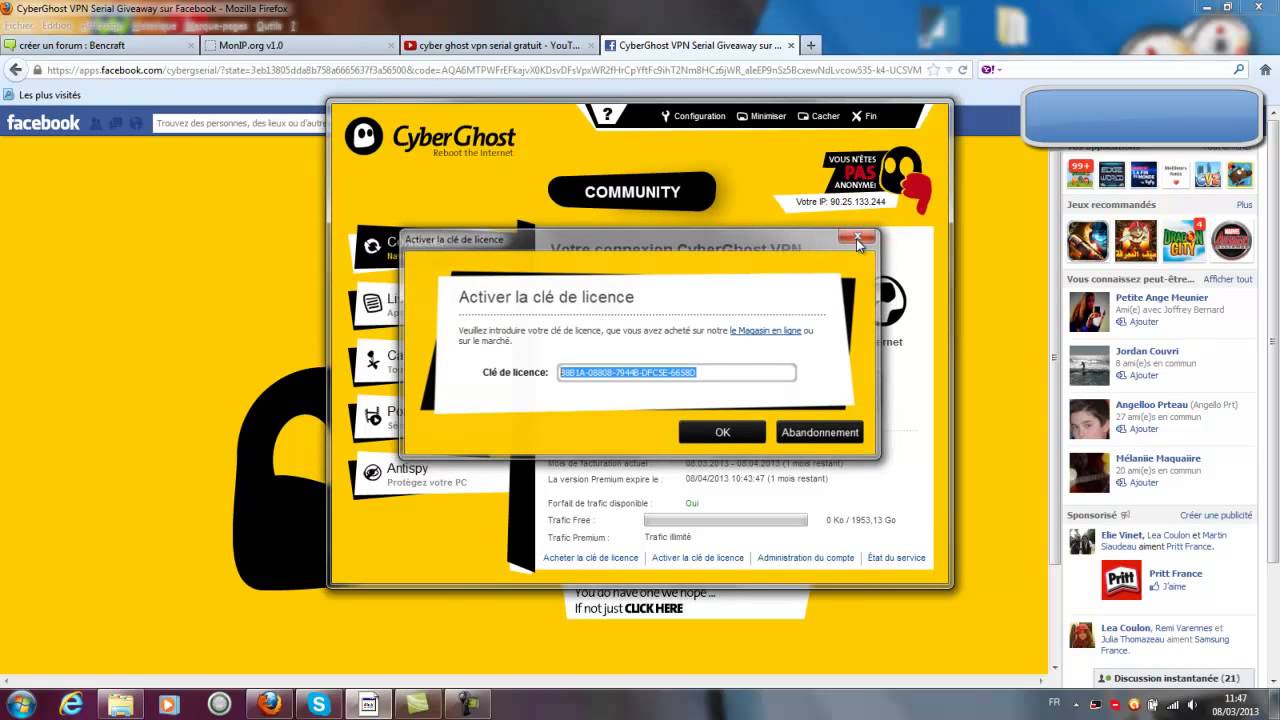Confirm license key with OK button

pyautogui.click(x=722, y=432)
